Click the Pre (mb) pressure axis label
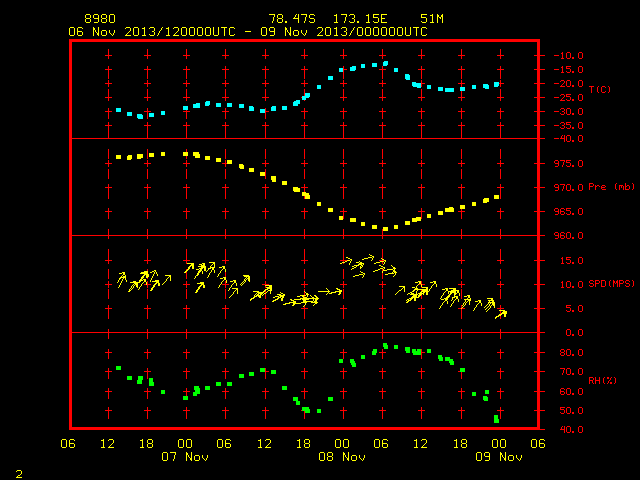The height and width of the screenshot is (480, 640). [611, 187]
